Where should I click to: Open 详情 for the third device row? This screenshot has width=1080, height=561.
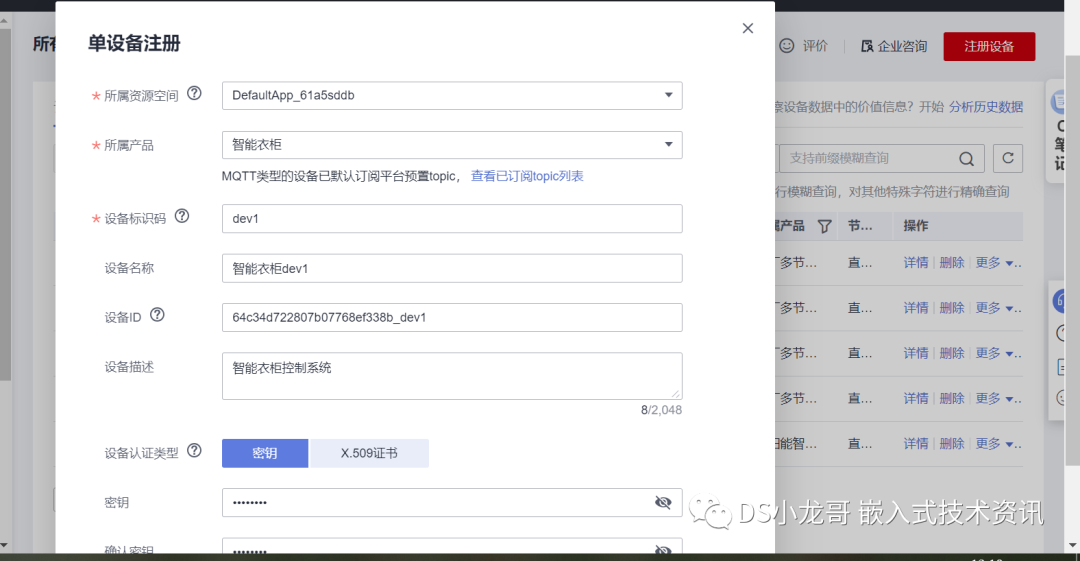[x=916, y=353]
